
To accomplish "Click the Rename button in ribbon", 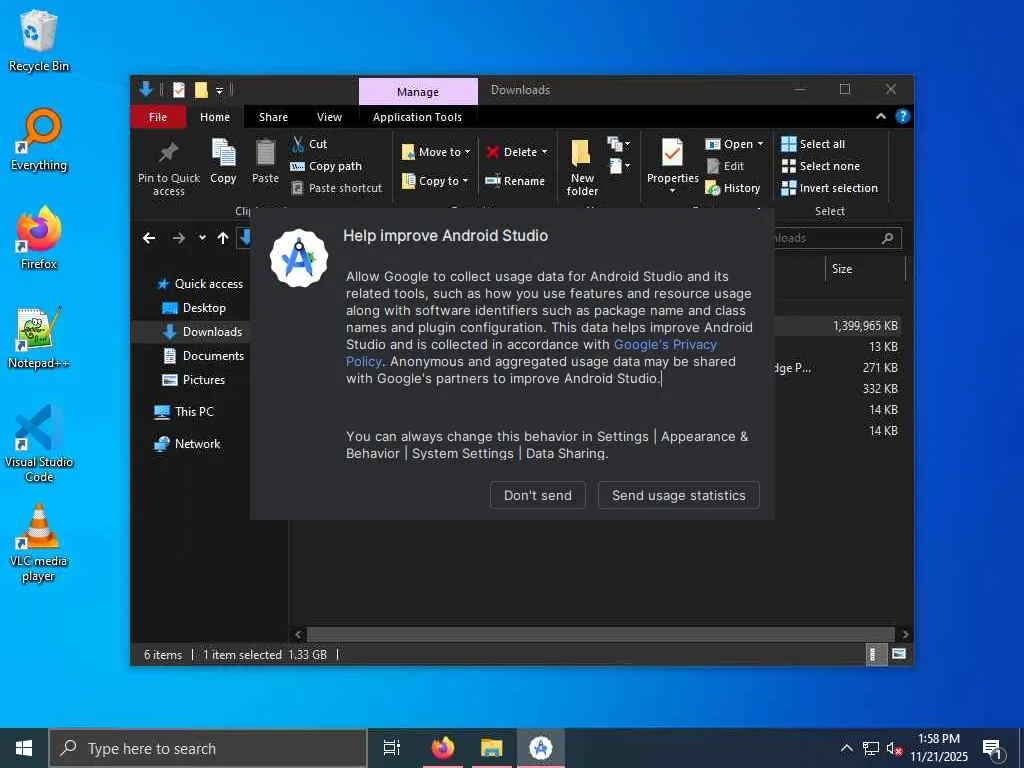I will [515, 181].
